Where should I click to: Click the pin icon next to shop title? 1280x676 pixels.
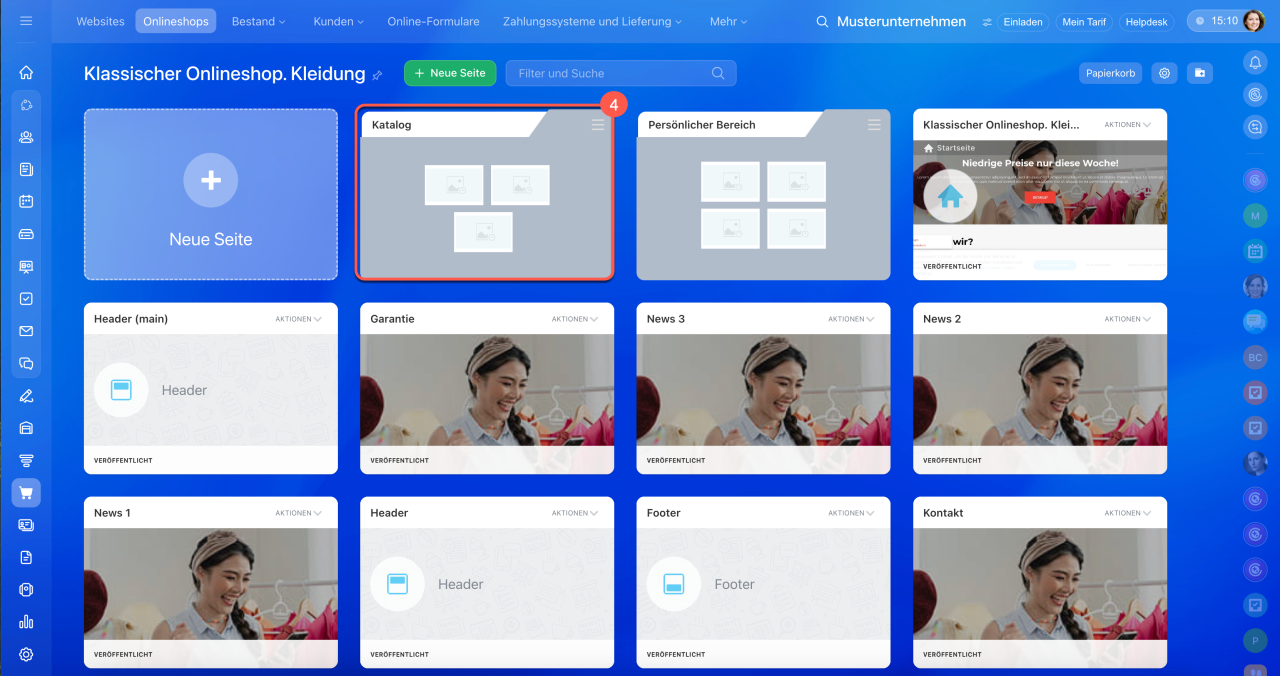pos(377,75)
